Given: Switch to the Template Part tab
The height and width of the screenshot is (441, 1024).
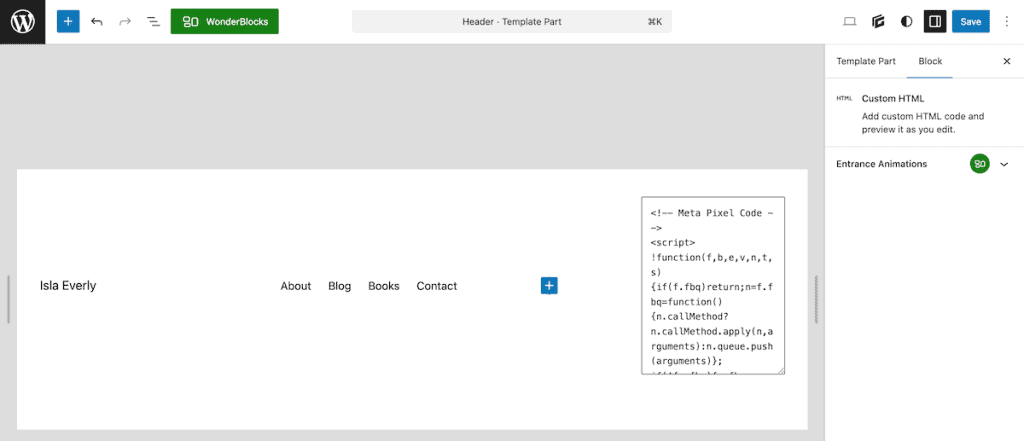Looking at the screenshot, I should 866,61.
